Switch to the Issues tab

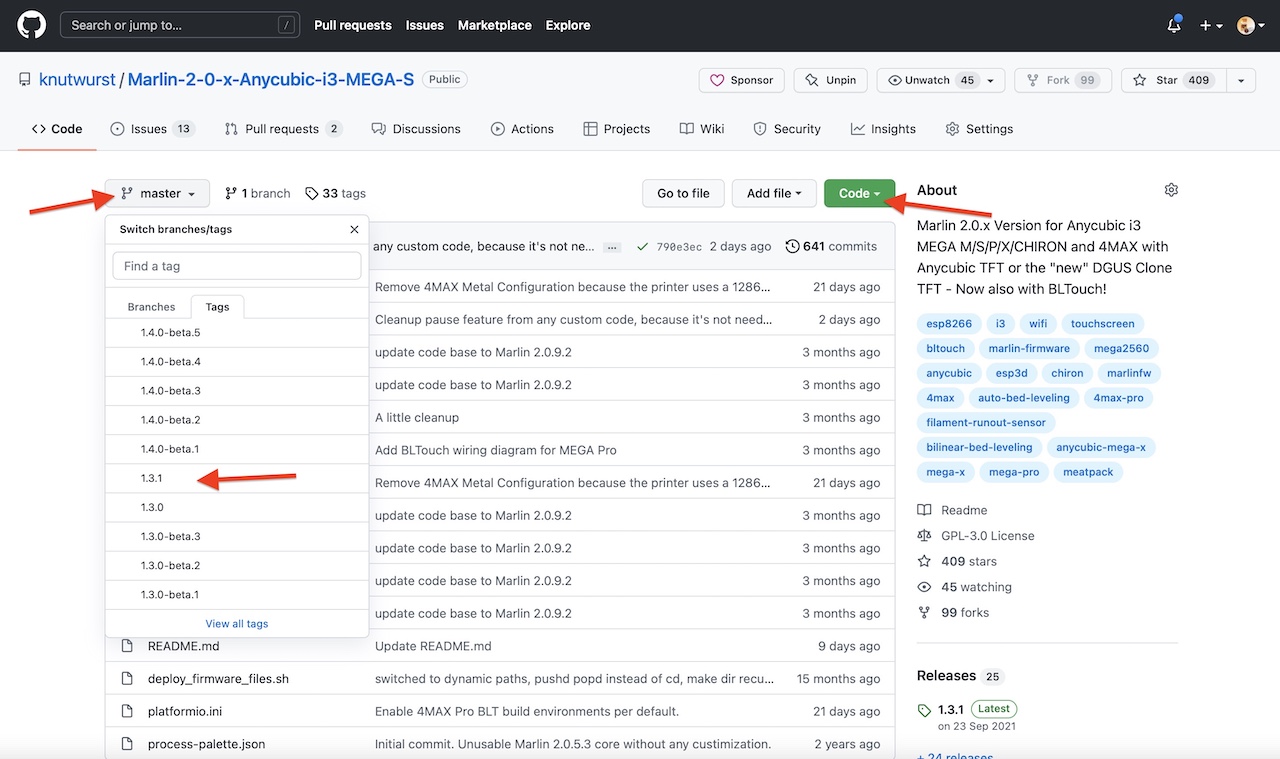click(152, 129)
